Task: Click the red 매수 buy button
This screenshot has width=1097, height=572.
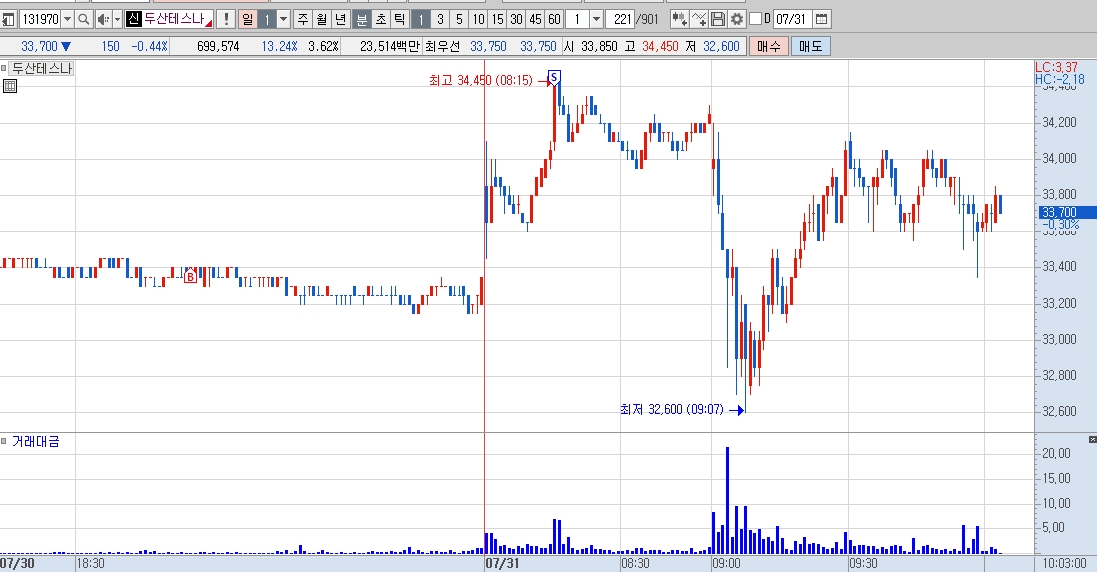Action: pos(769,47)
